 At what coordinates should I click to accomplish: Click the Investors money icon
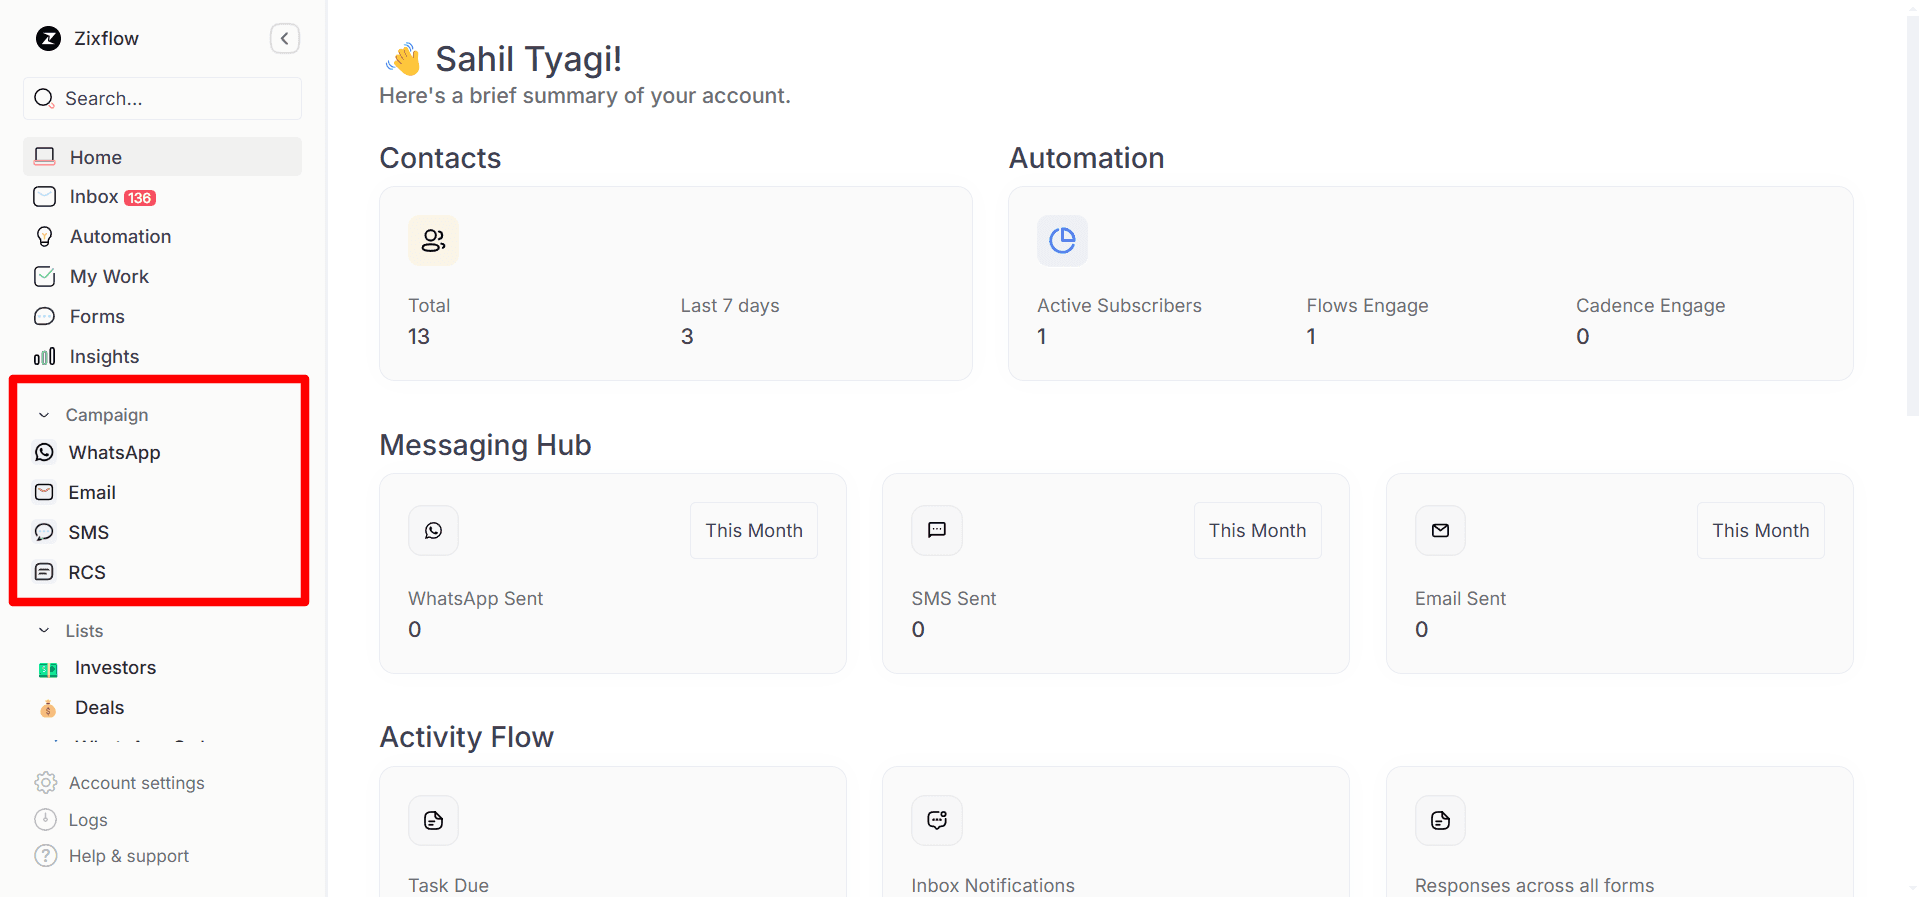click(48, 670)
